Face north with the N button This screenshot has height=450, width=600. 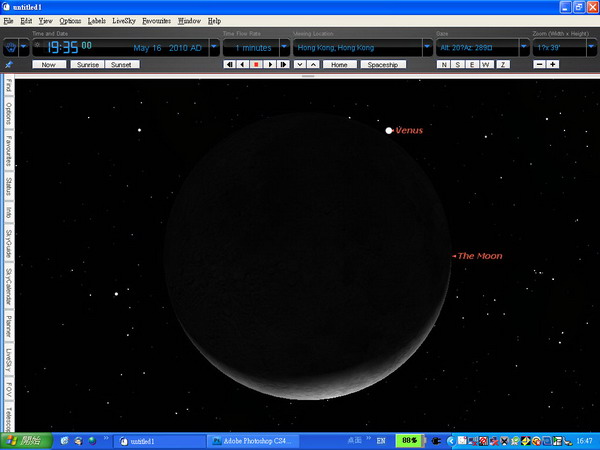click(444, 64)
